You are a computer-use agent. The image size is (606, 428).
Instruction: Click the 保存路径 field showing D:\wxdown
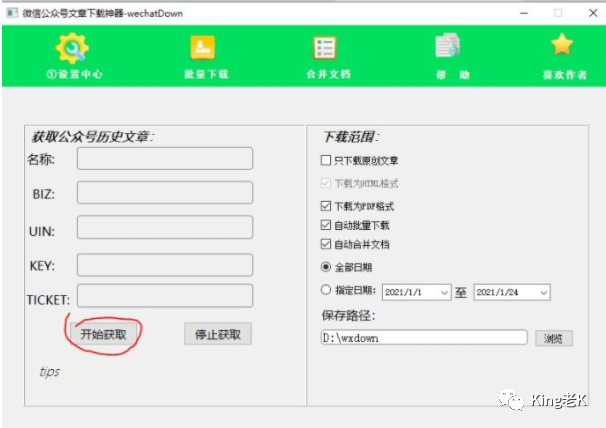[424, 338]
